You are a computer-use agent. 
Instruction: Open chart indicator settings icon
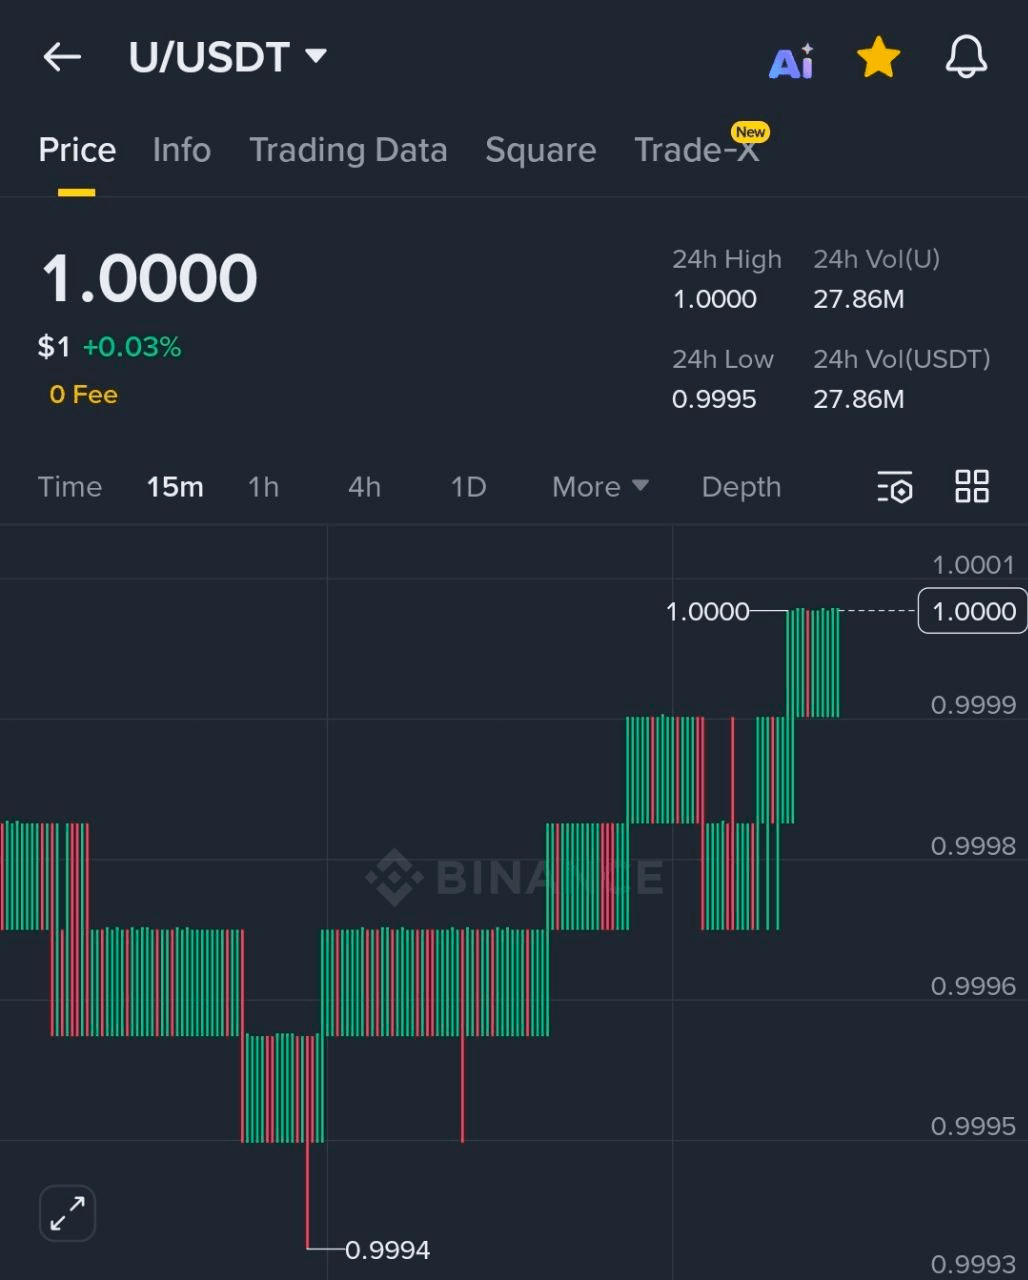[895, 487]
